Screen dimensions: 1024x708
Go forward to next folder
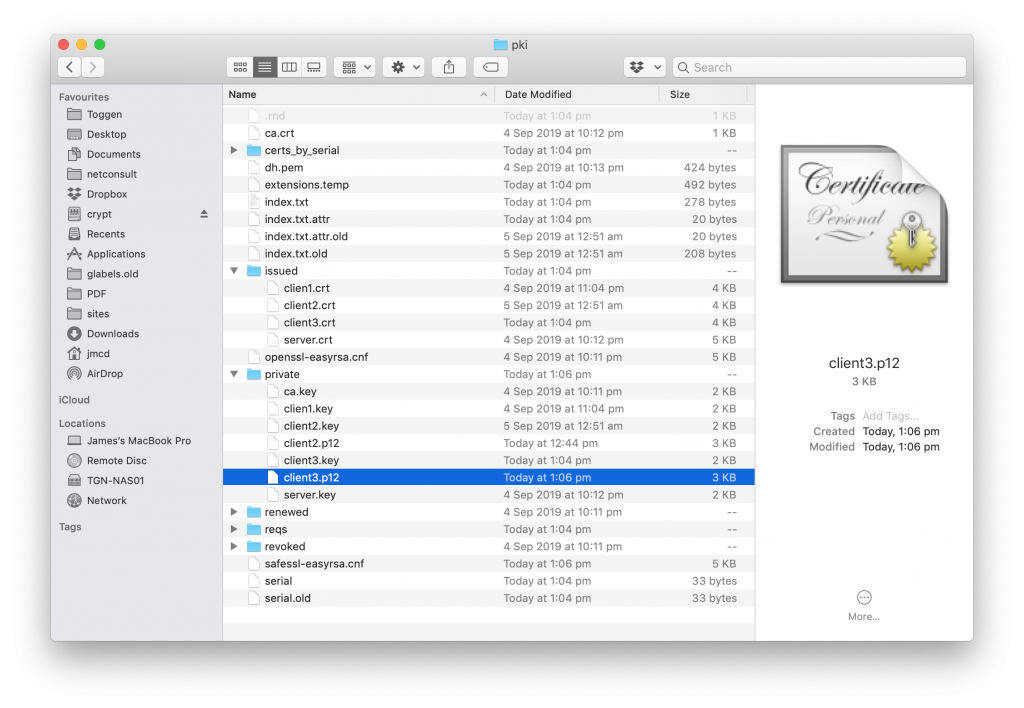point(93,67)
